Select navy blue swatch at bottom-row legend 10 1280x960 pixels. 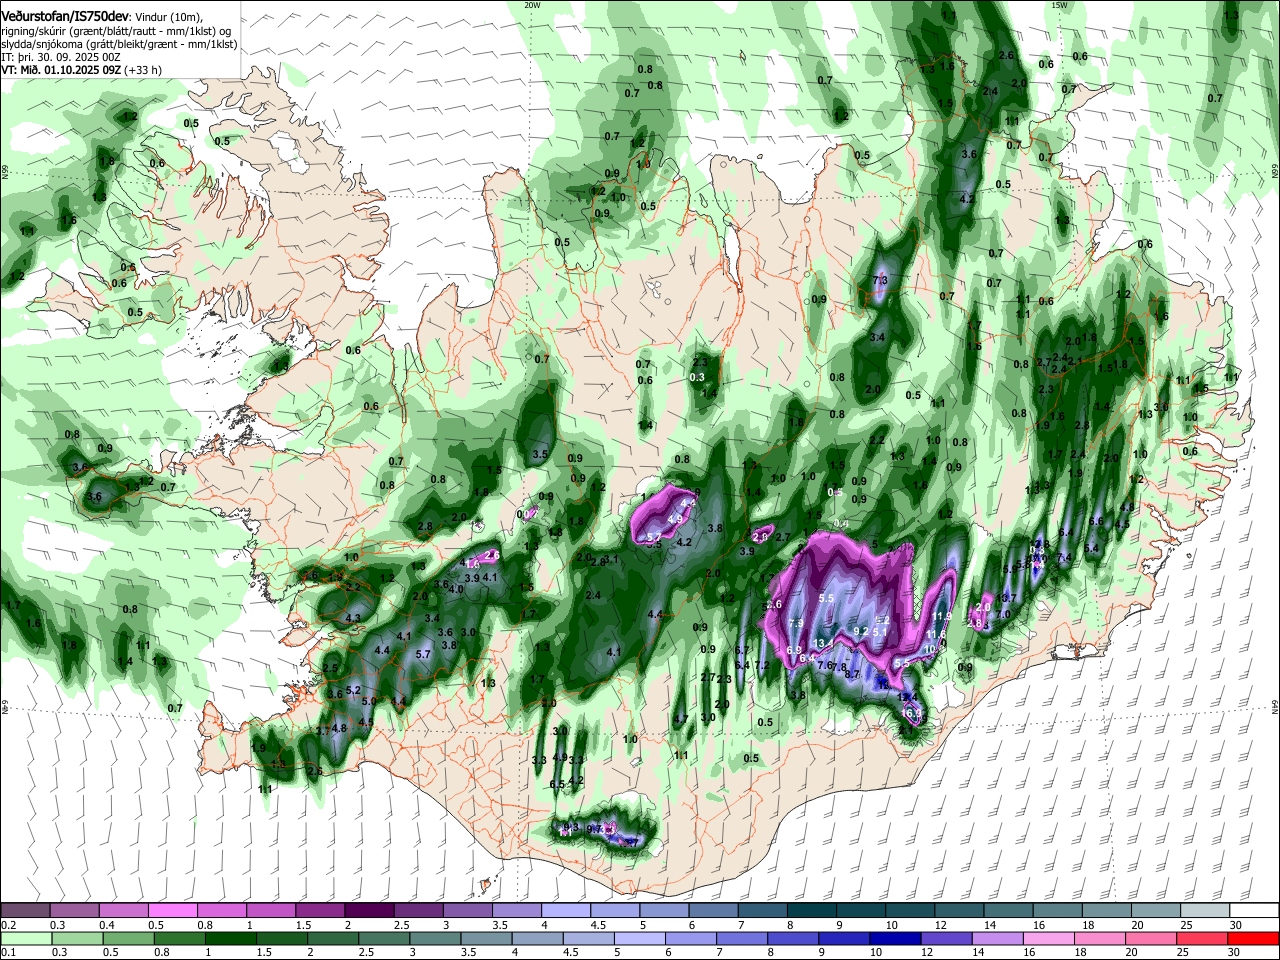click(893, 938)
